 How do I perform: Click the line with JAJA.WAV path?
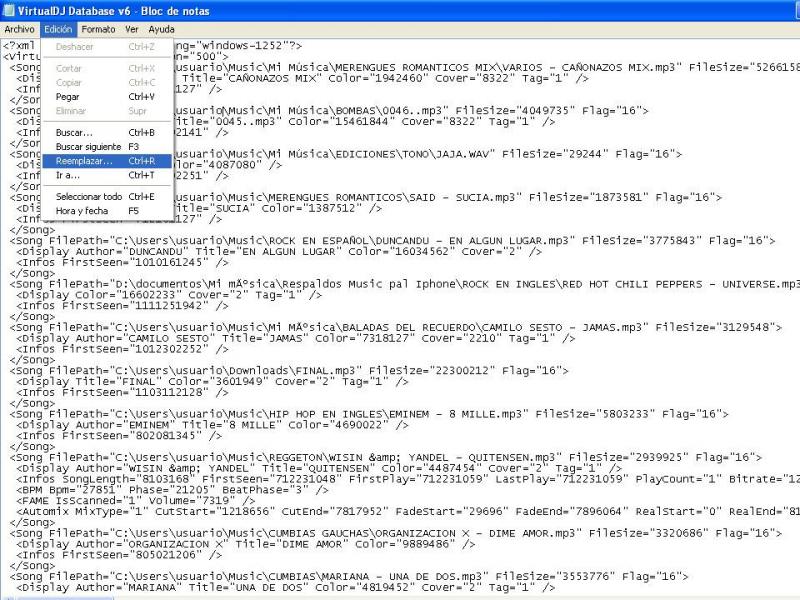tap(428, 154)
